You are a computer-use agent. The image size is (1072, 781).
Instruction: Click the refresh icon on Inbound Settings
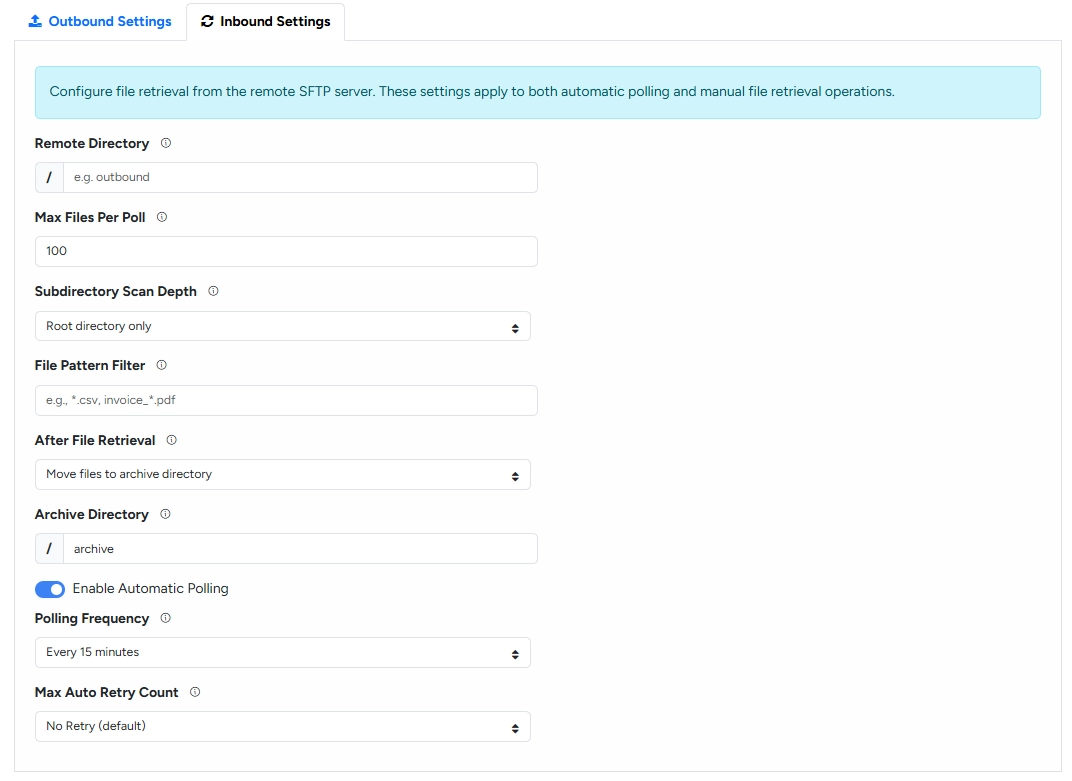(207, 21)
